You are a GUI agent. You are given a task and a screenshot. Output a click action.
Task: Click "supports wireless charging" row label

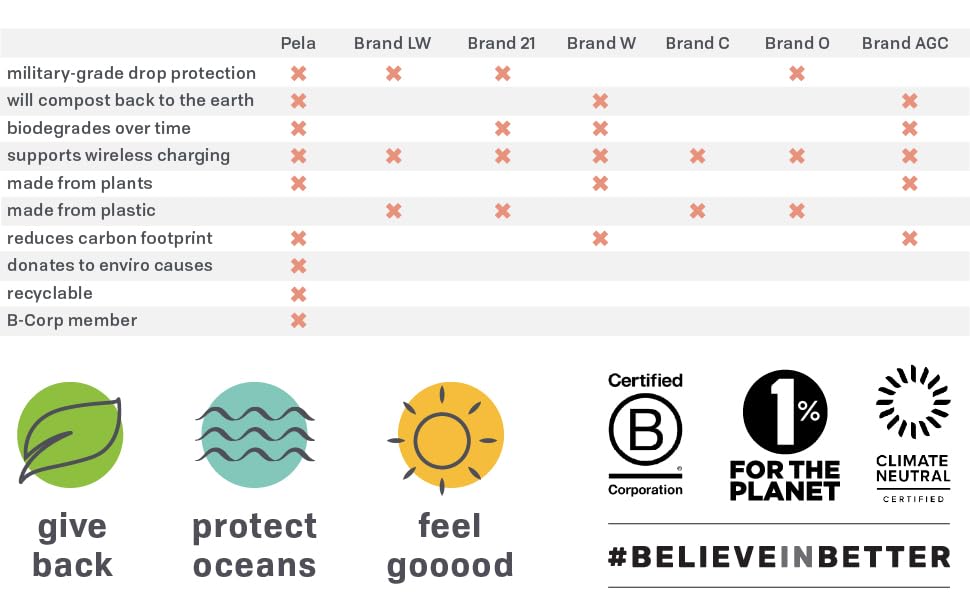118,156
